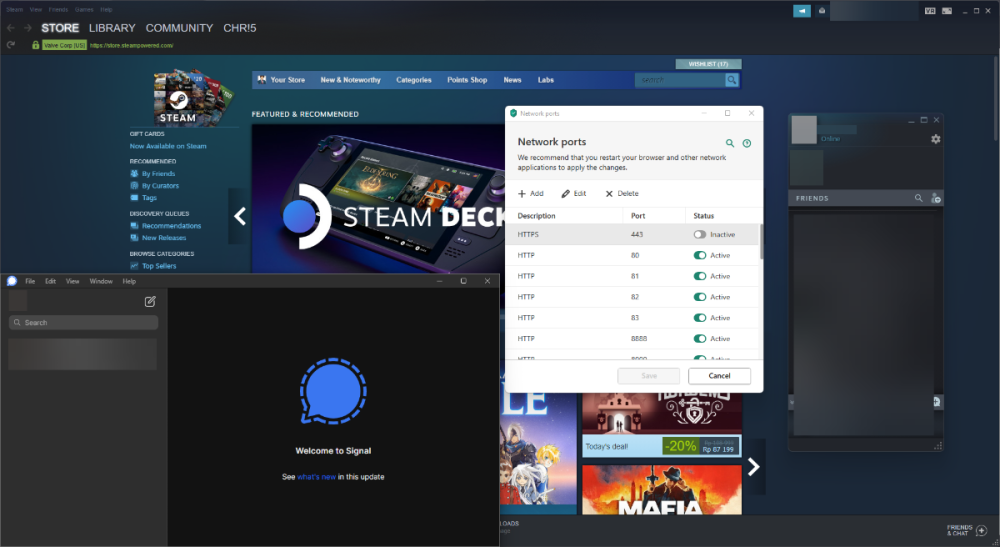
Task: Open the Categories store dropdown
Action: click(413, 80)
